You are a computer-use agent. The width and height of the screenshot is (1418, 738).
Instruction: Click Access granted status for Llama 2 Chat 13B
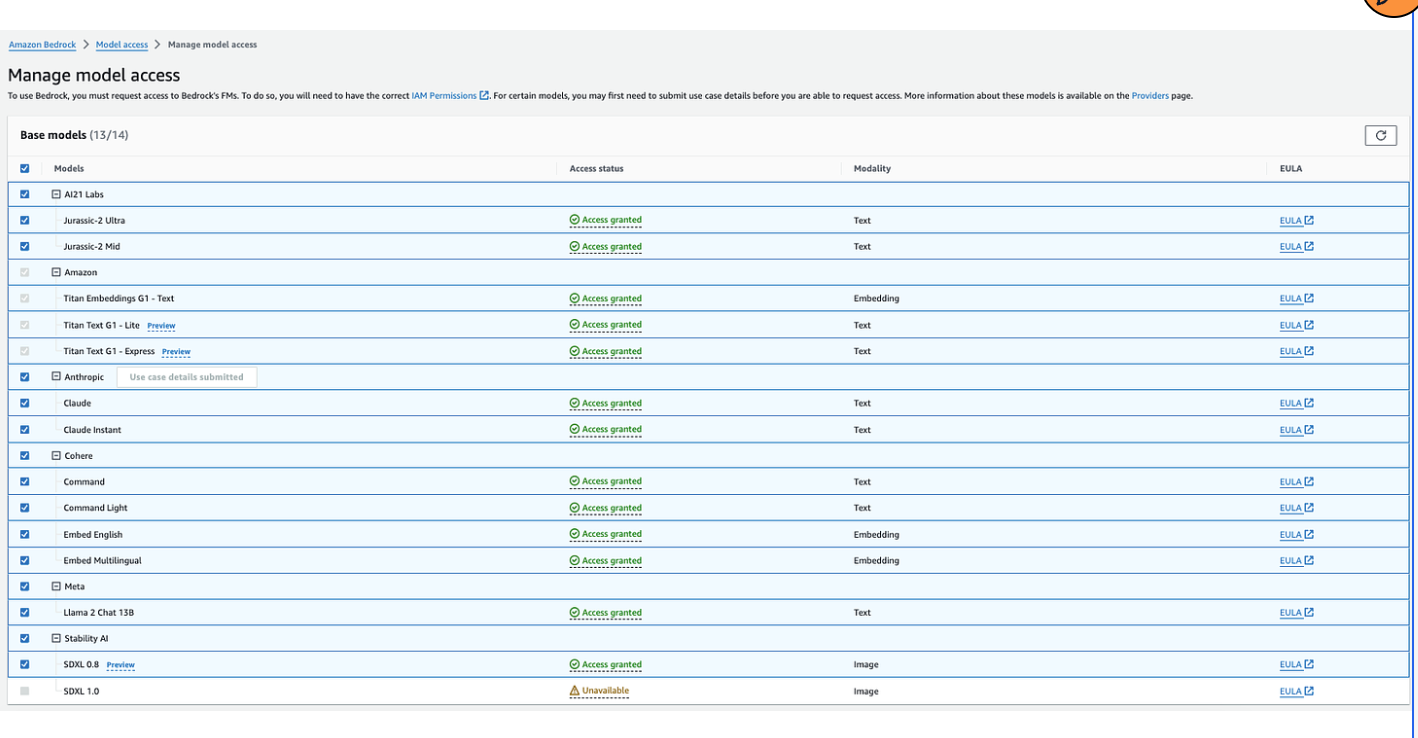[x=606, y=612]
